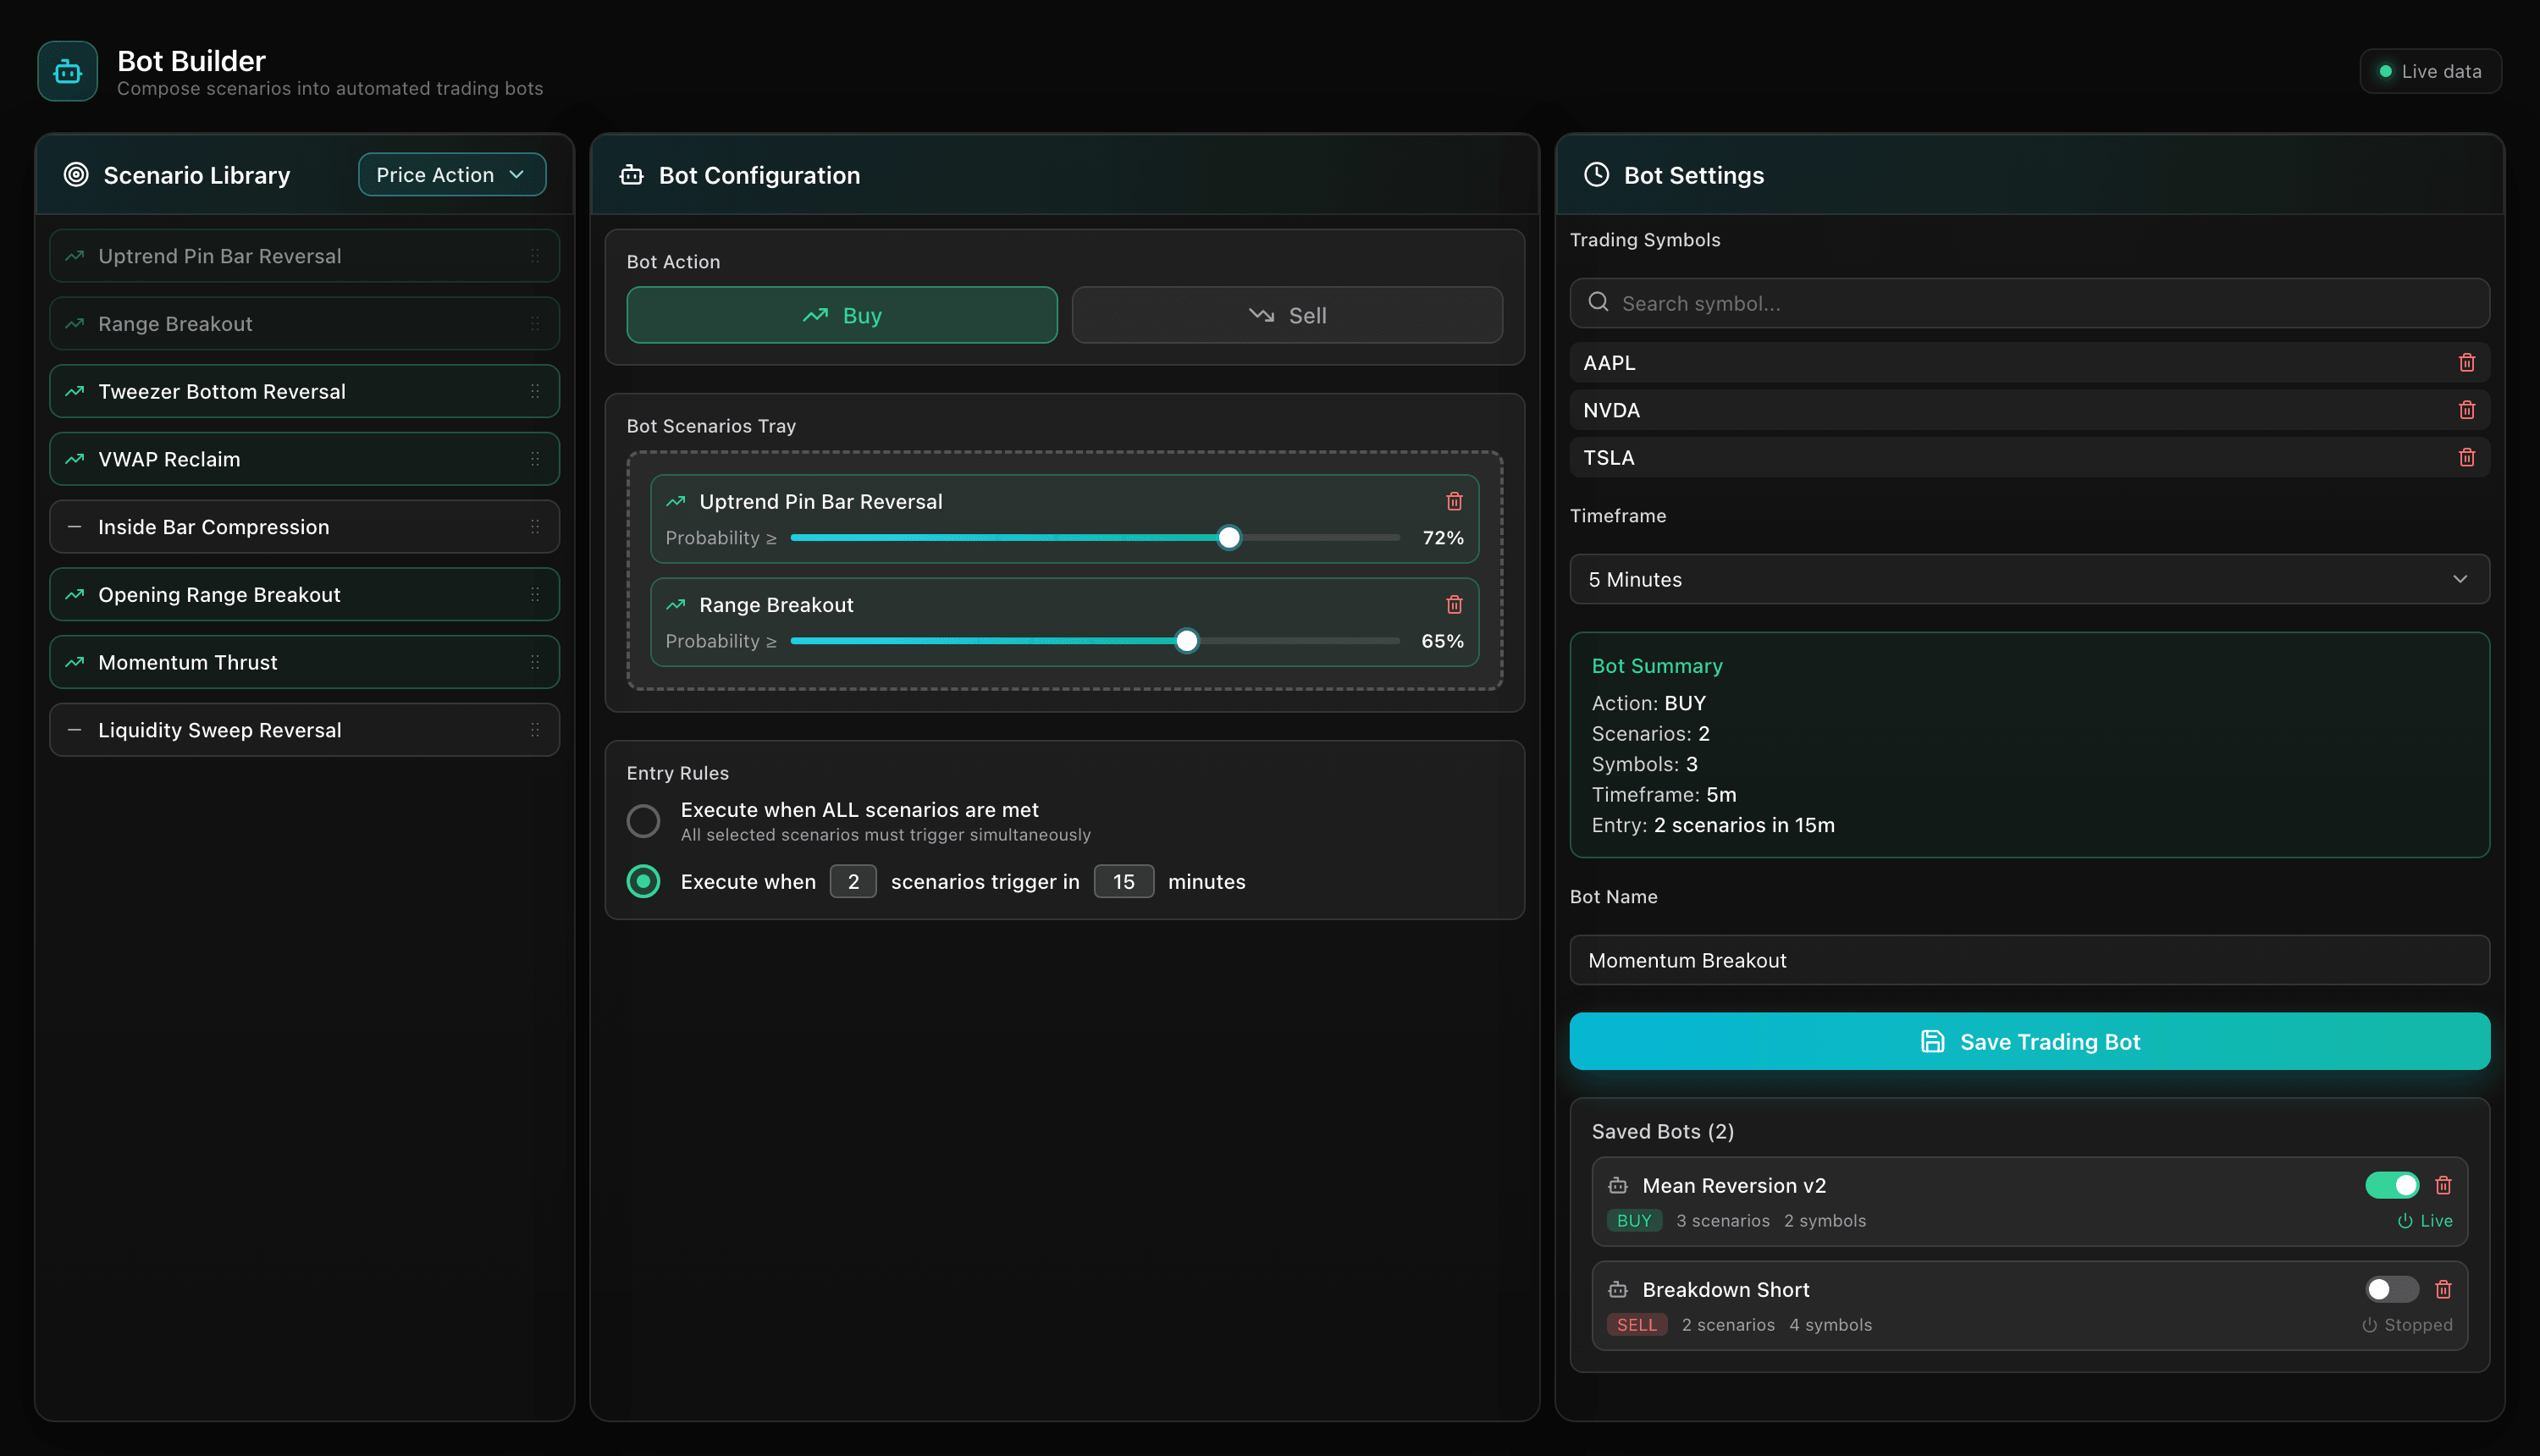Delete the AAPL symbol with its trash icon
This screenshot has width=2540, height=1456.
pyautogui.click(x=2466, y=362)
